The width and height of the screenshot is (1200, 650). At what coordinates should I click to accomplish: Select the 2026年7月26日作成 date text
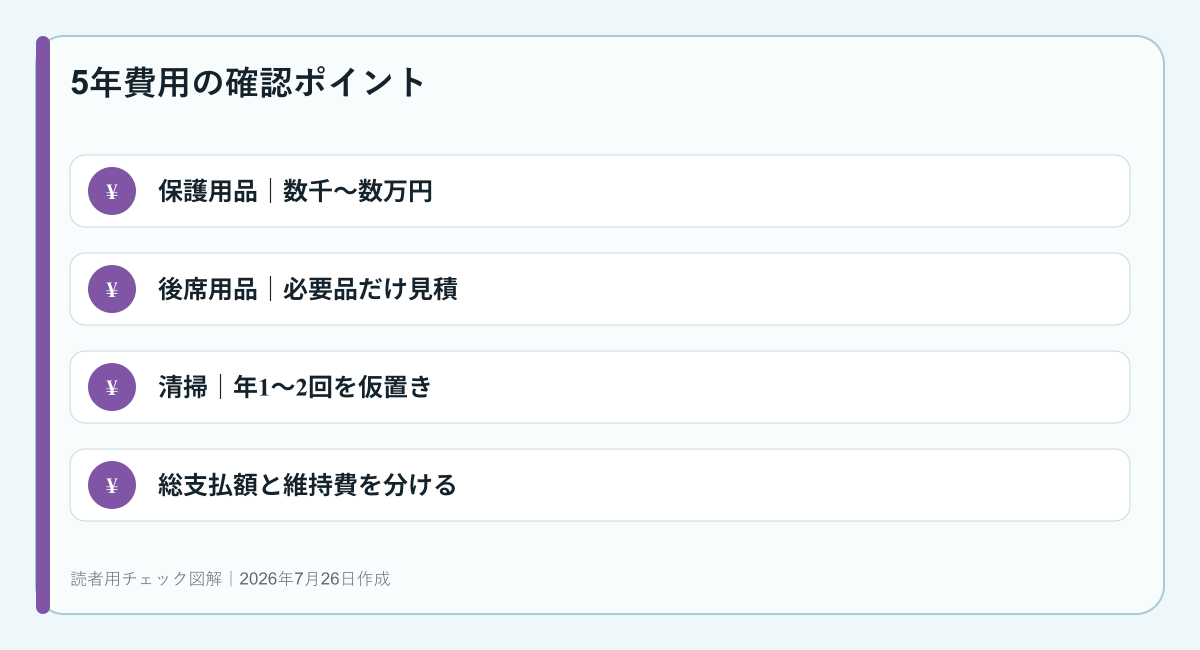pyautogui.click(x=315, y=579)
